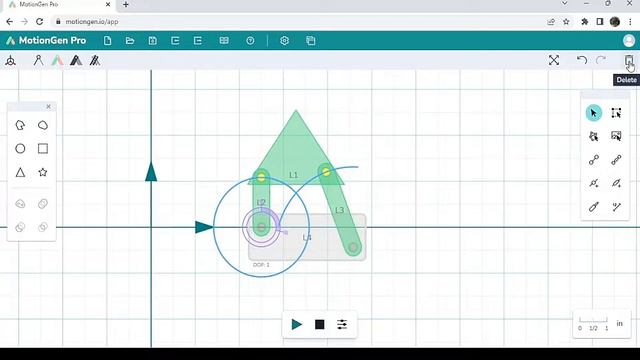Select the shape selection pointer tool
Screen dimensions: 640x360
(x=593, y=136)
